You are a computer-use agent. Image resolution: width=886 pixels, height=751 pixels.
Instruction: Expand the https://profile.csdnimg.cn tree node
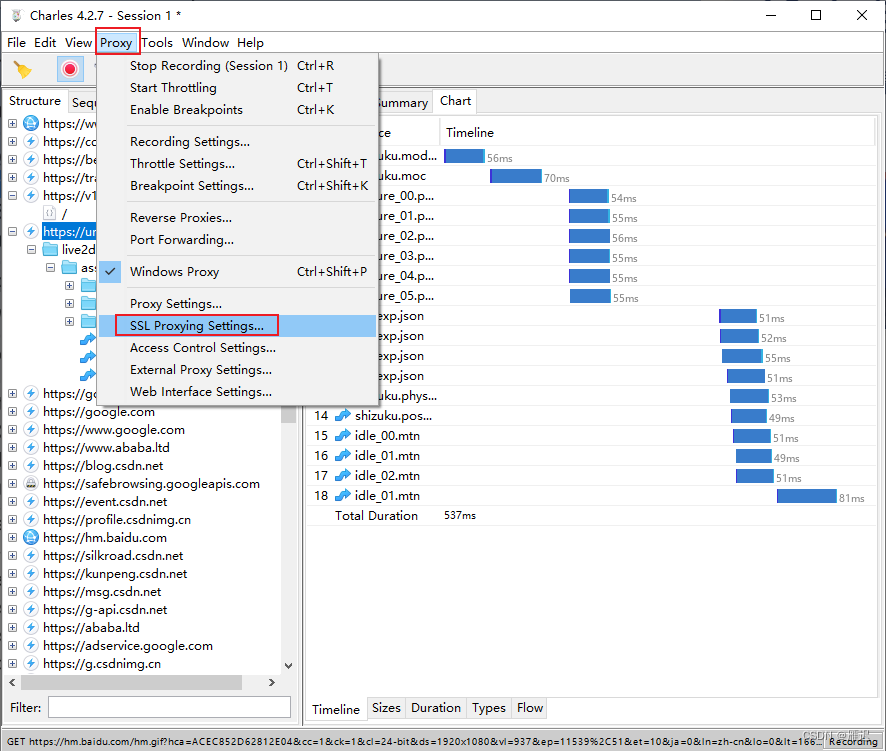(x=12, y=520)
